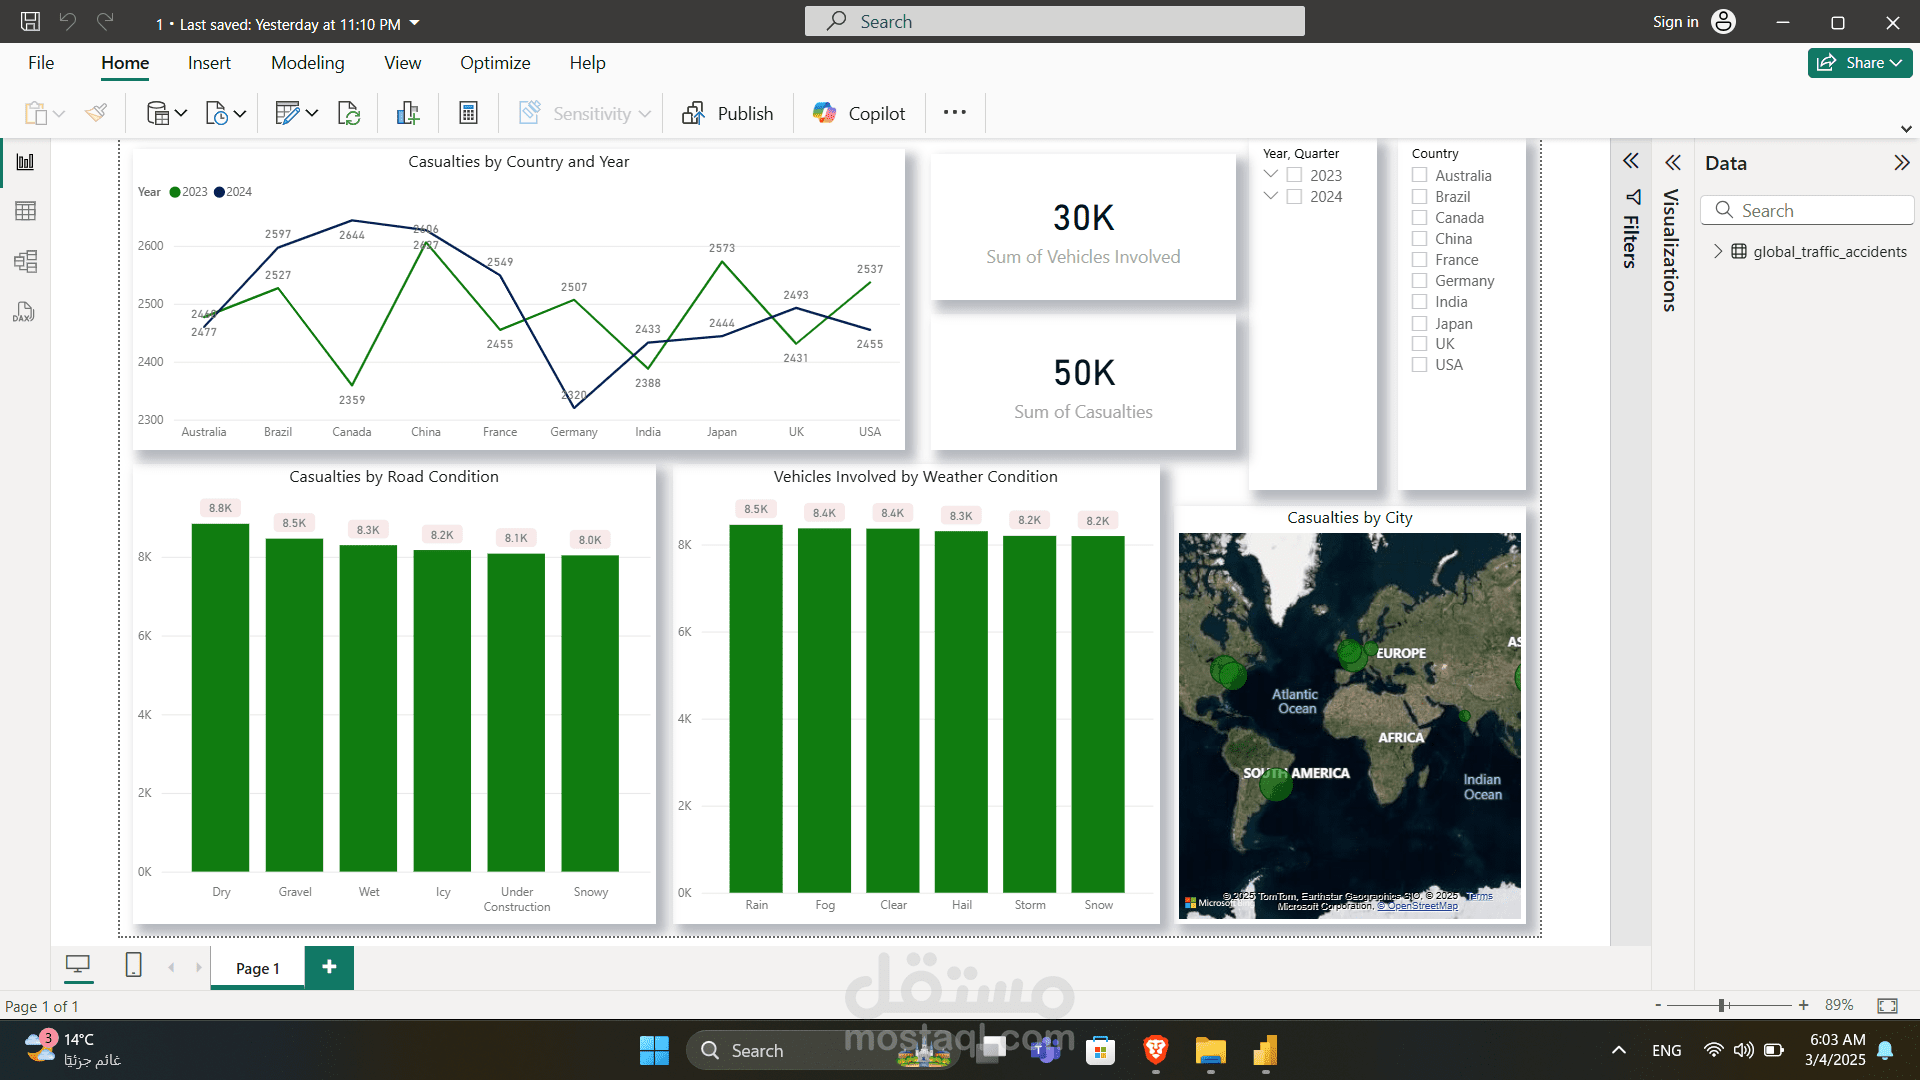
Task: Switch to Table view icon
Action: [25, 211]
